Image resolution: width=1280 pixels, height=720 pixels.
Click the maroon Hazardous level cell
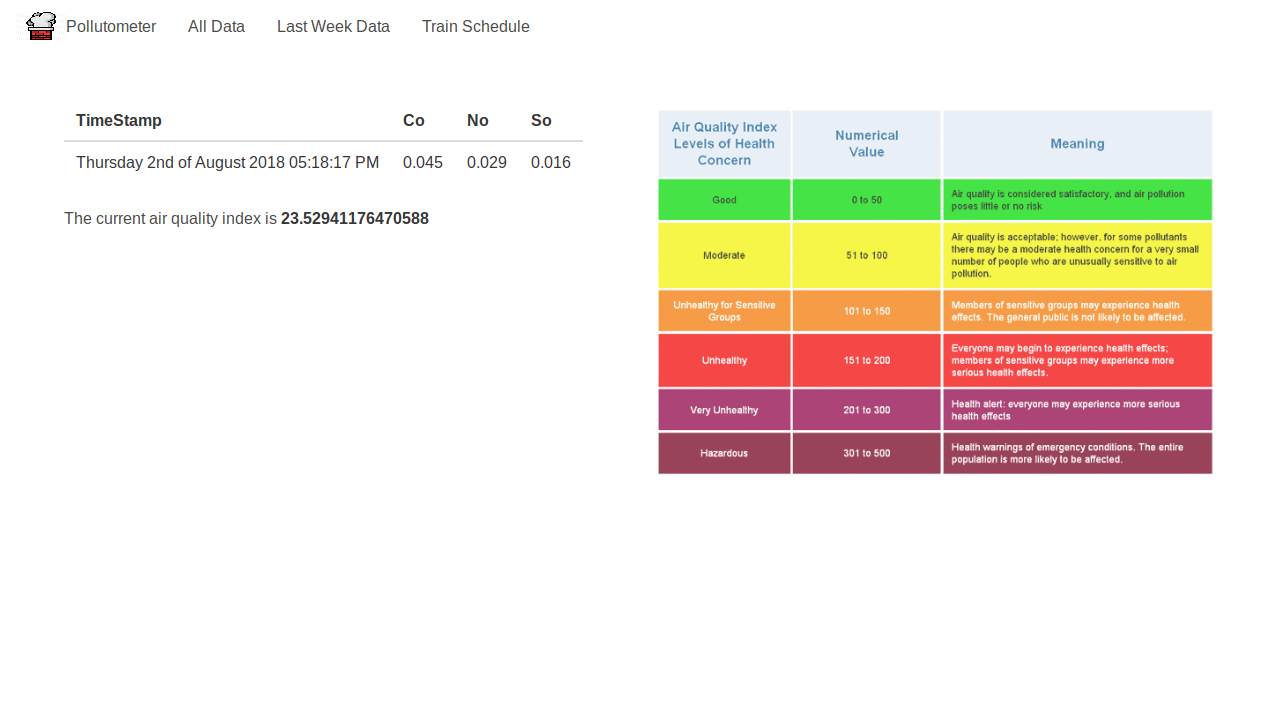(x=724, y=453)
